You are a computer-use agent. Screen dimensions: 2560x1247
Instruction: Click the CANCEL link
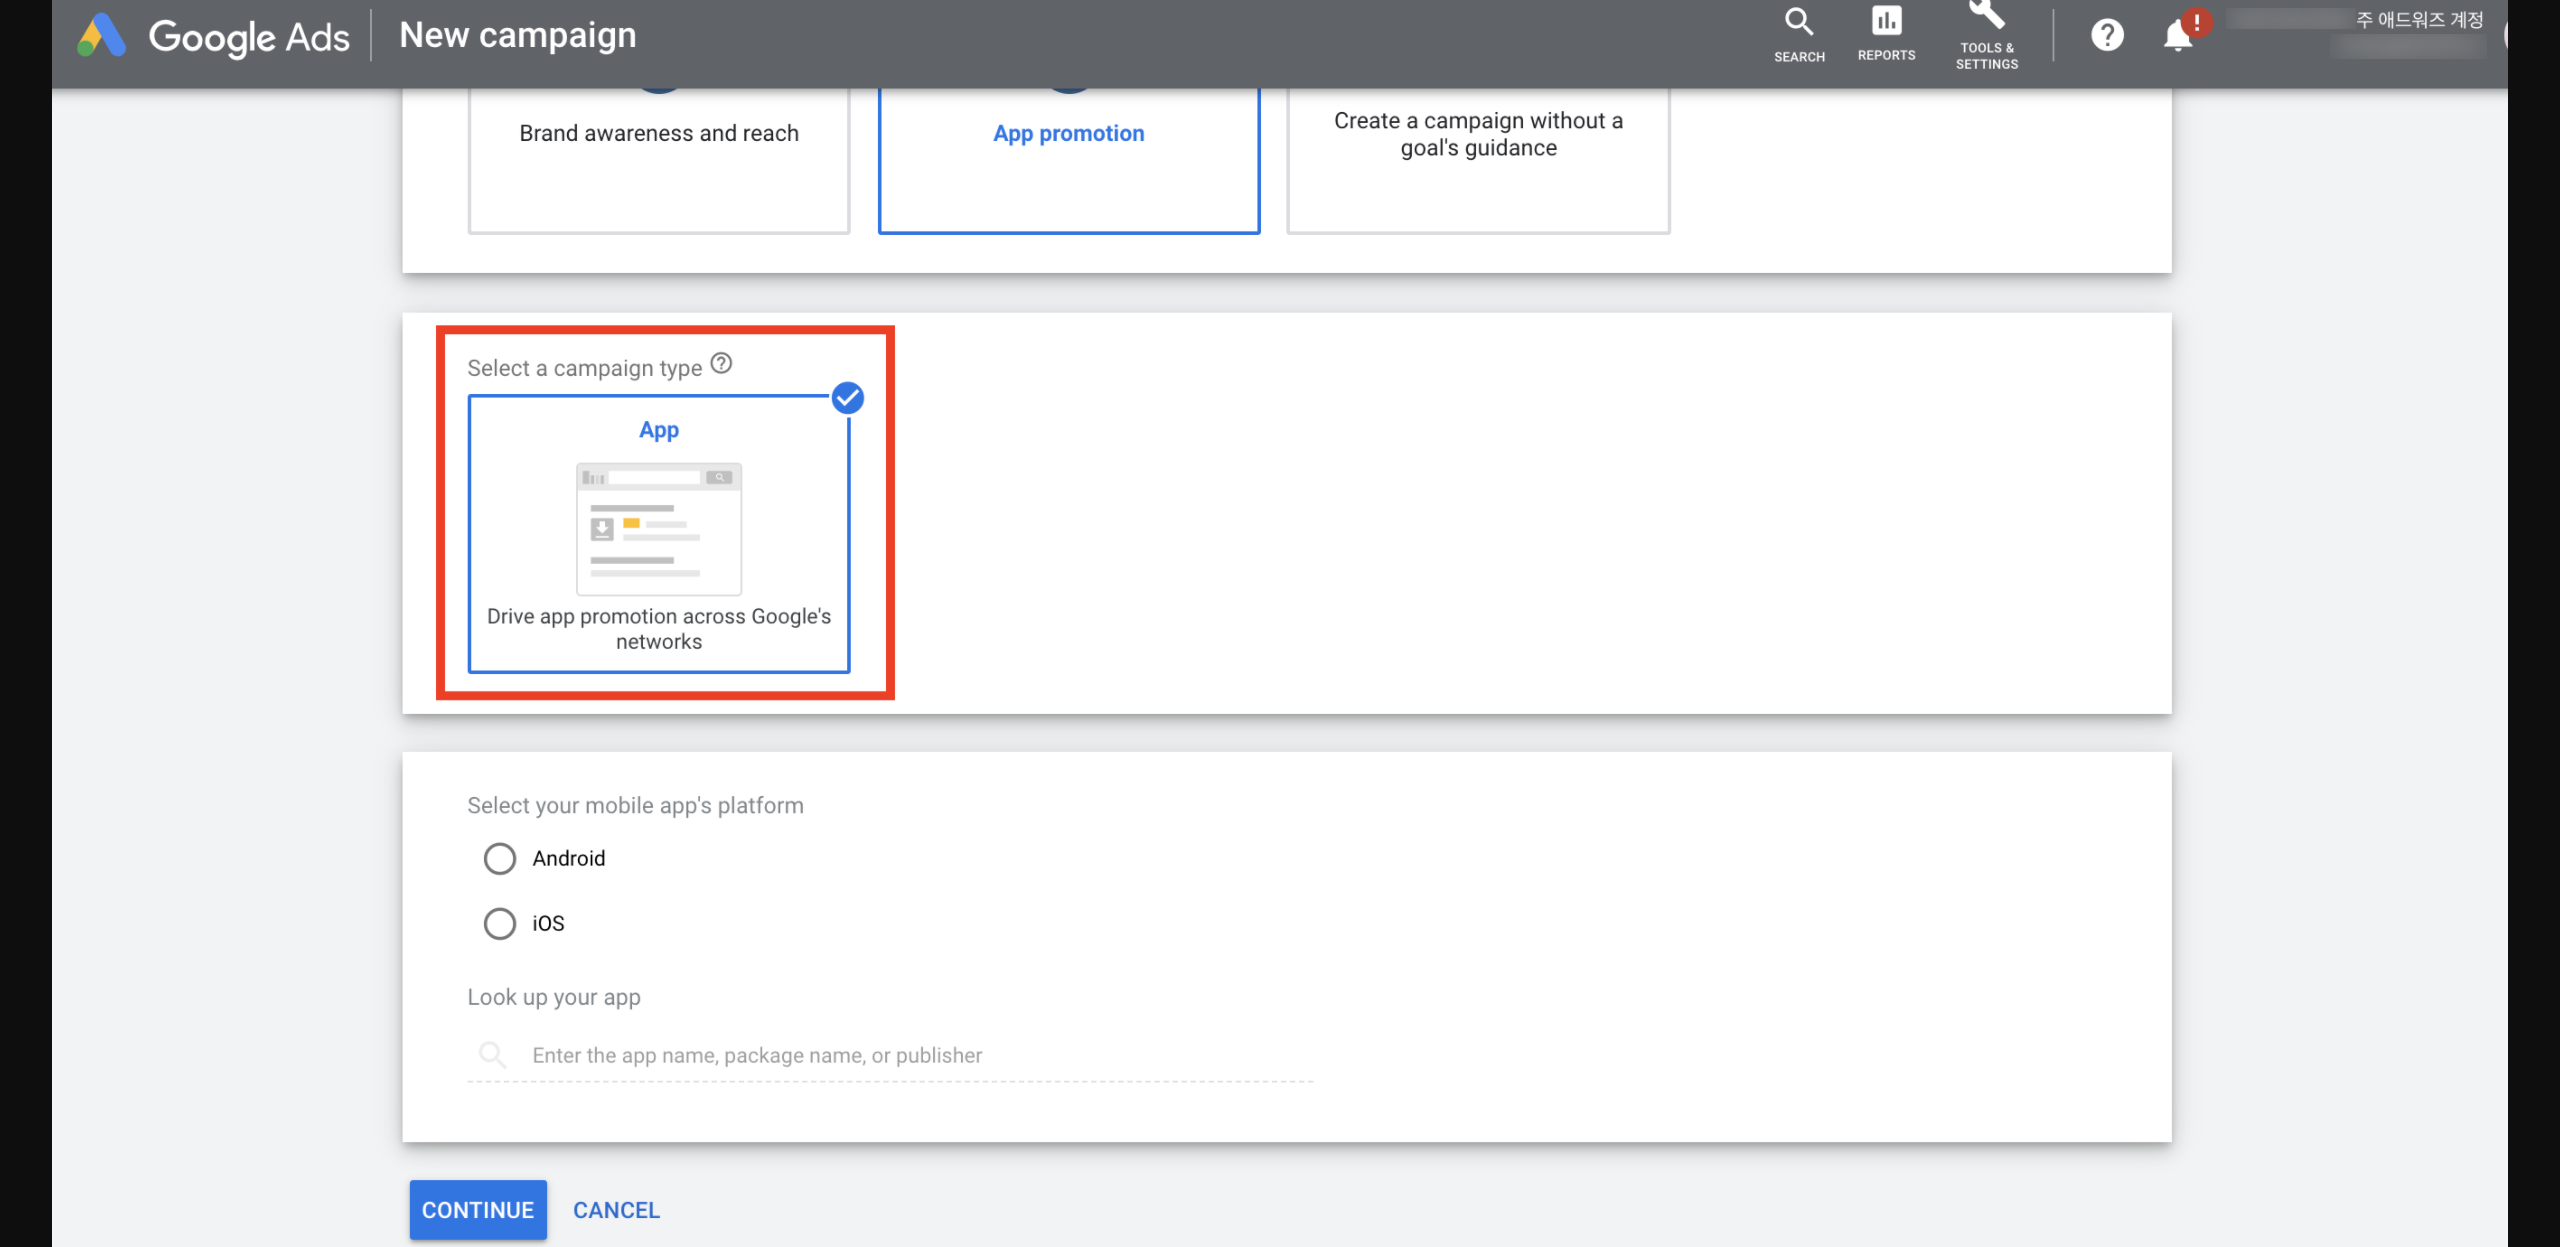(x=616, y=1210)
